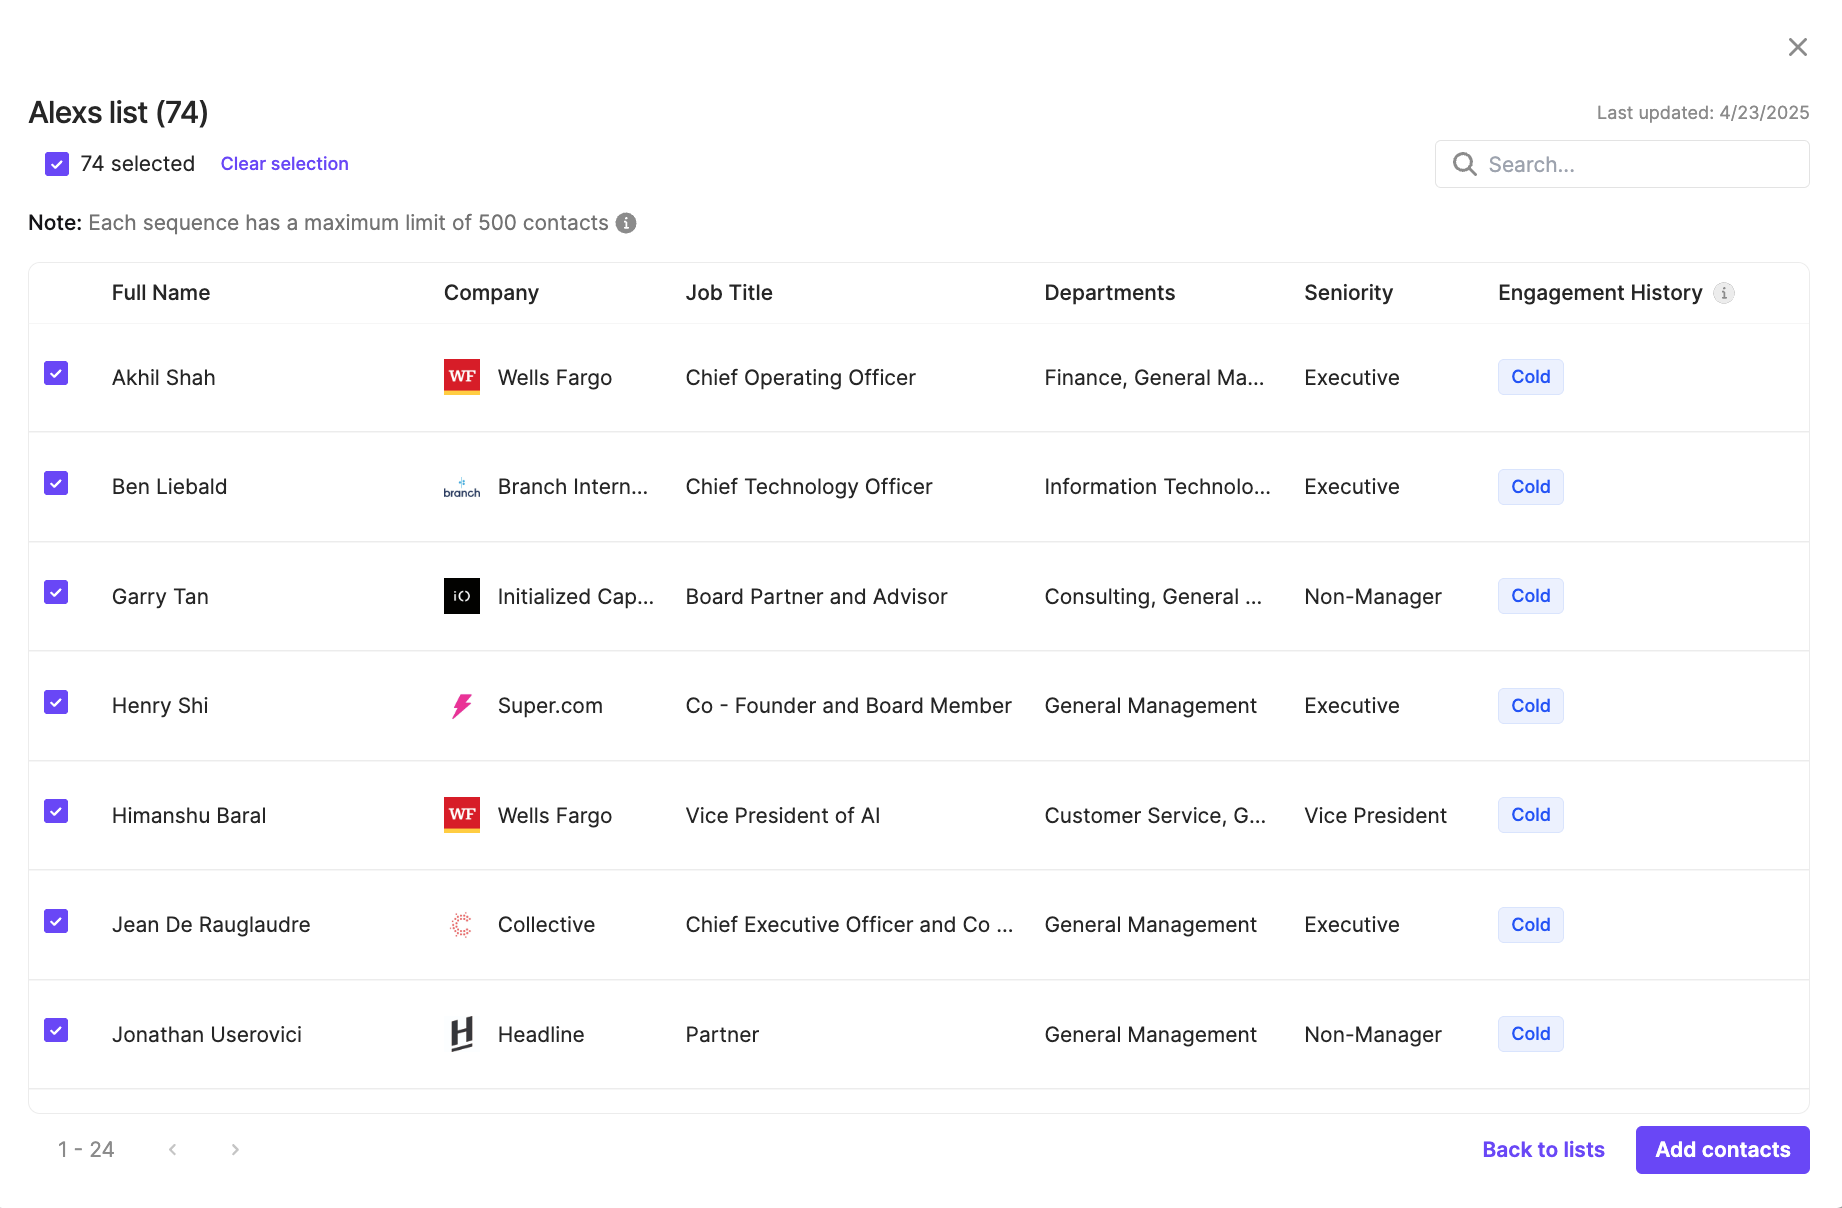
Task: Go to the previous page of contacts
Action: tap(173, 1150)
